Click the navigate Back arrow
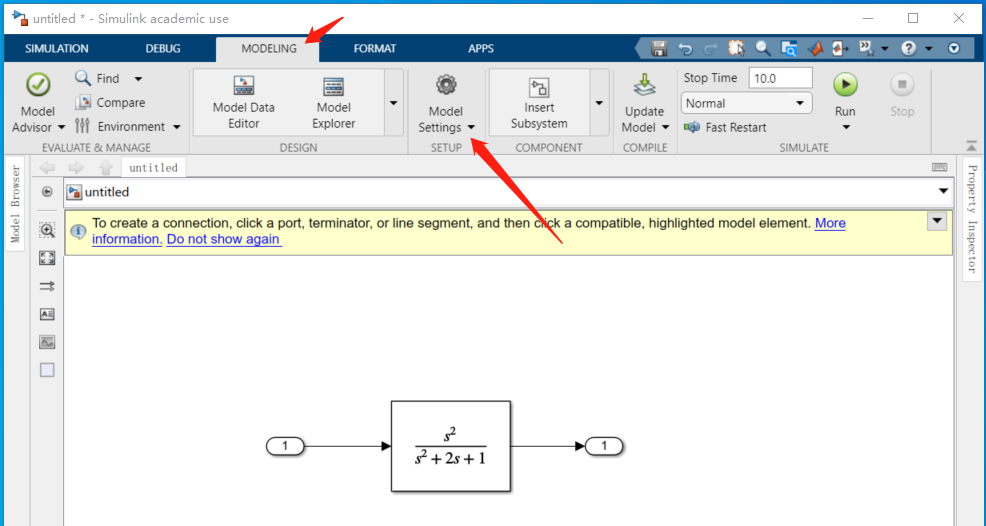This screenshot has height=526, width=986. [x=47, y=167]
